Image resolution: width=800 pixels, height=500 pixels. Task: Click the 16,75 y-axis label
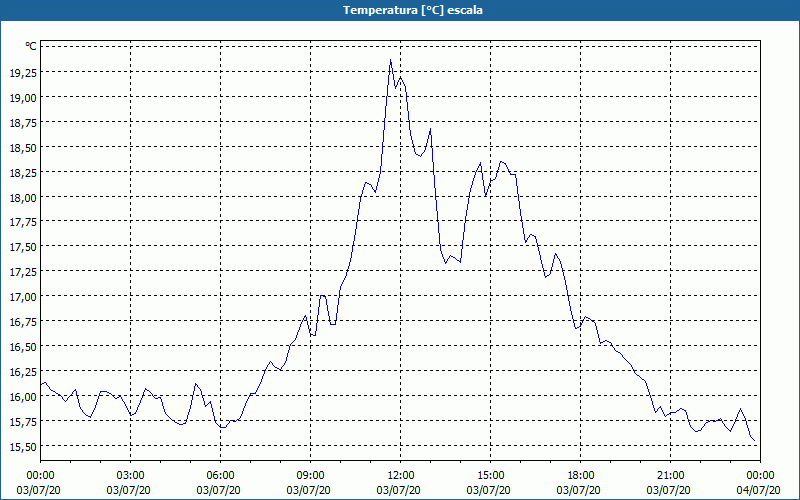tap(23, 321)
